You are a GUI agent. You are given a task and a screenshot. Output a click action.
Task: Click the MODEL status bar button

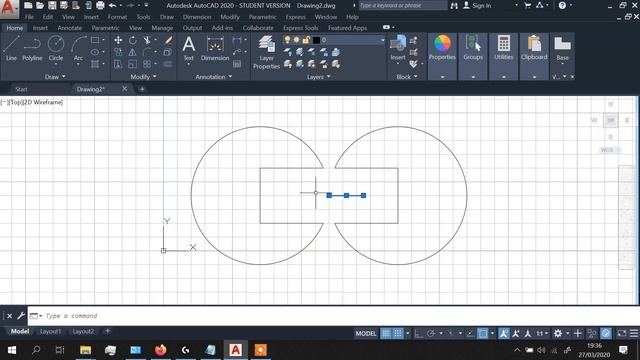365,333
